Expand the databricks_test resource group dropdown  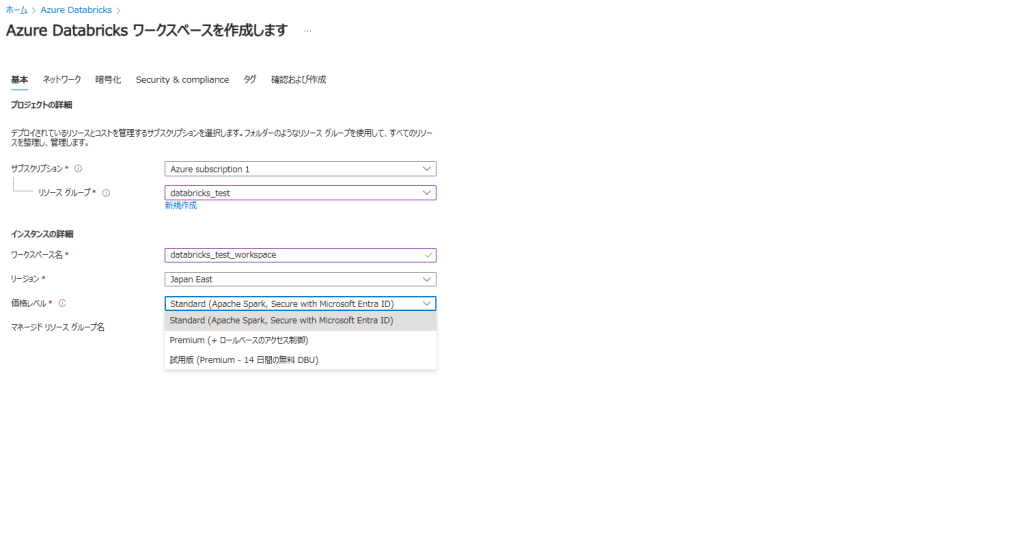pyautogui.click(x=300, y=193)
